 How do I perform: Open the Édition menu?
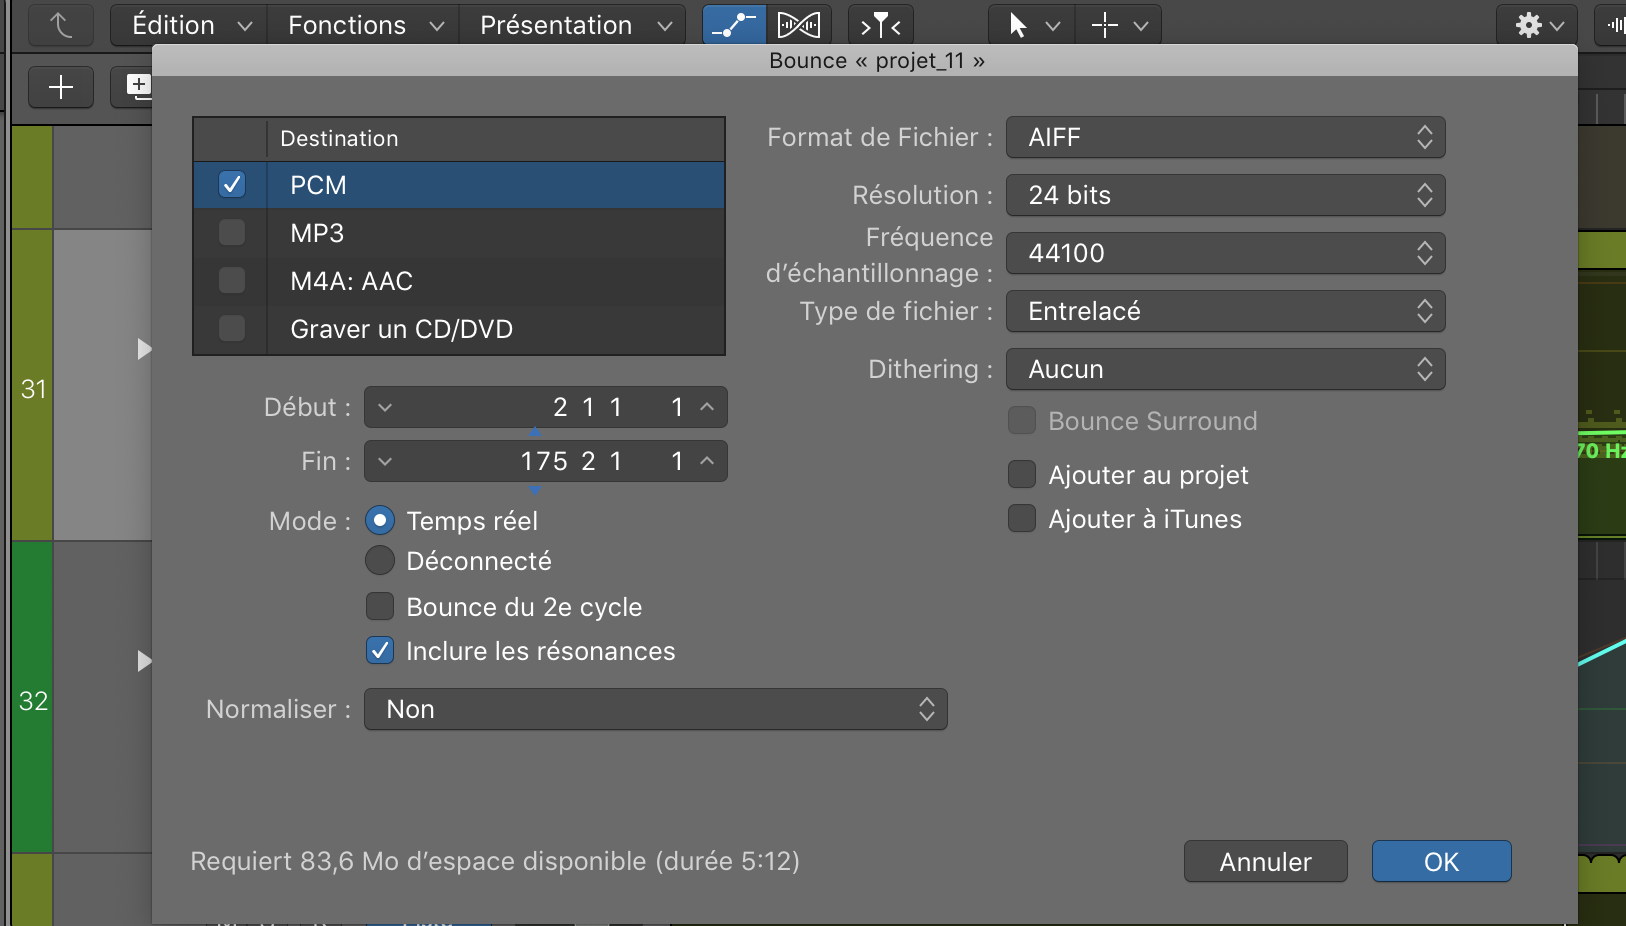click(190, 25)
